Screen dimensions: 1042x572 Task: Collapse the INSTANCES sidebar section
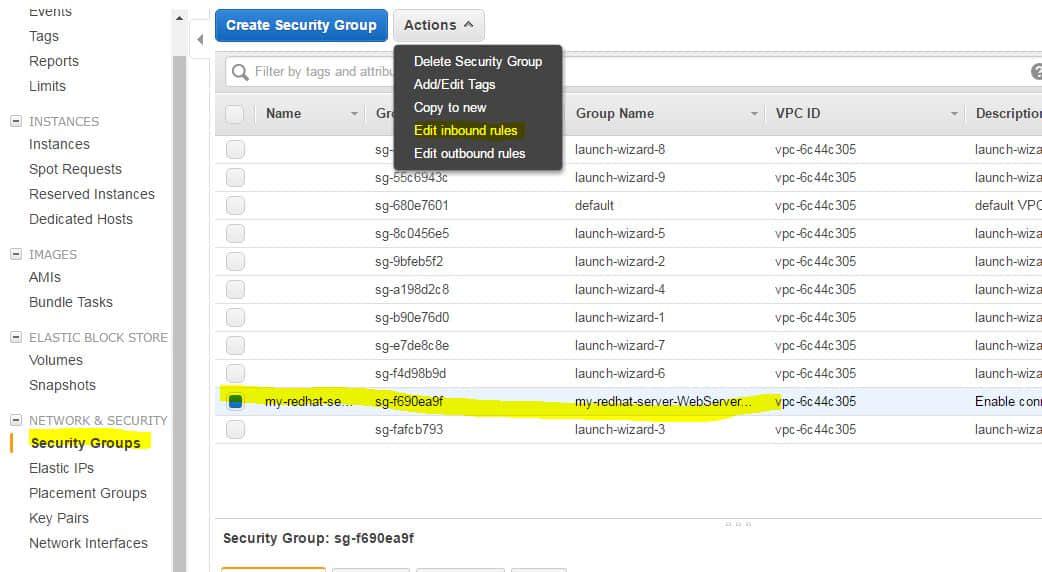pyautogui.click(x=15, y=121)
